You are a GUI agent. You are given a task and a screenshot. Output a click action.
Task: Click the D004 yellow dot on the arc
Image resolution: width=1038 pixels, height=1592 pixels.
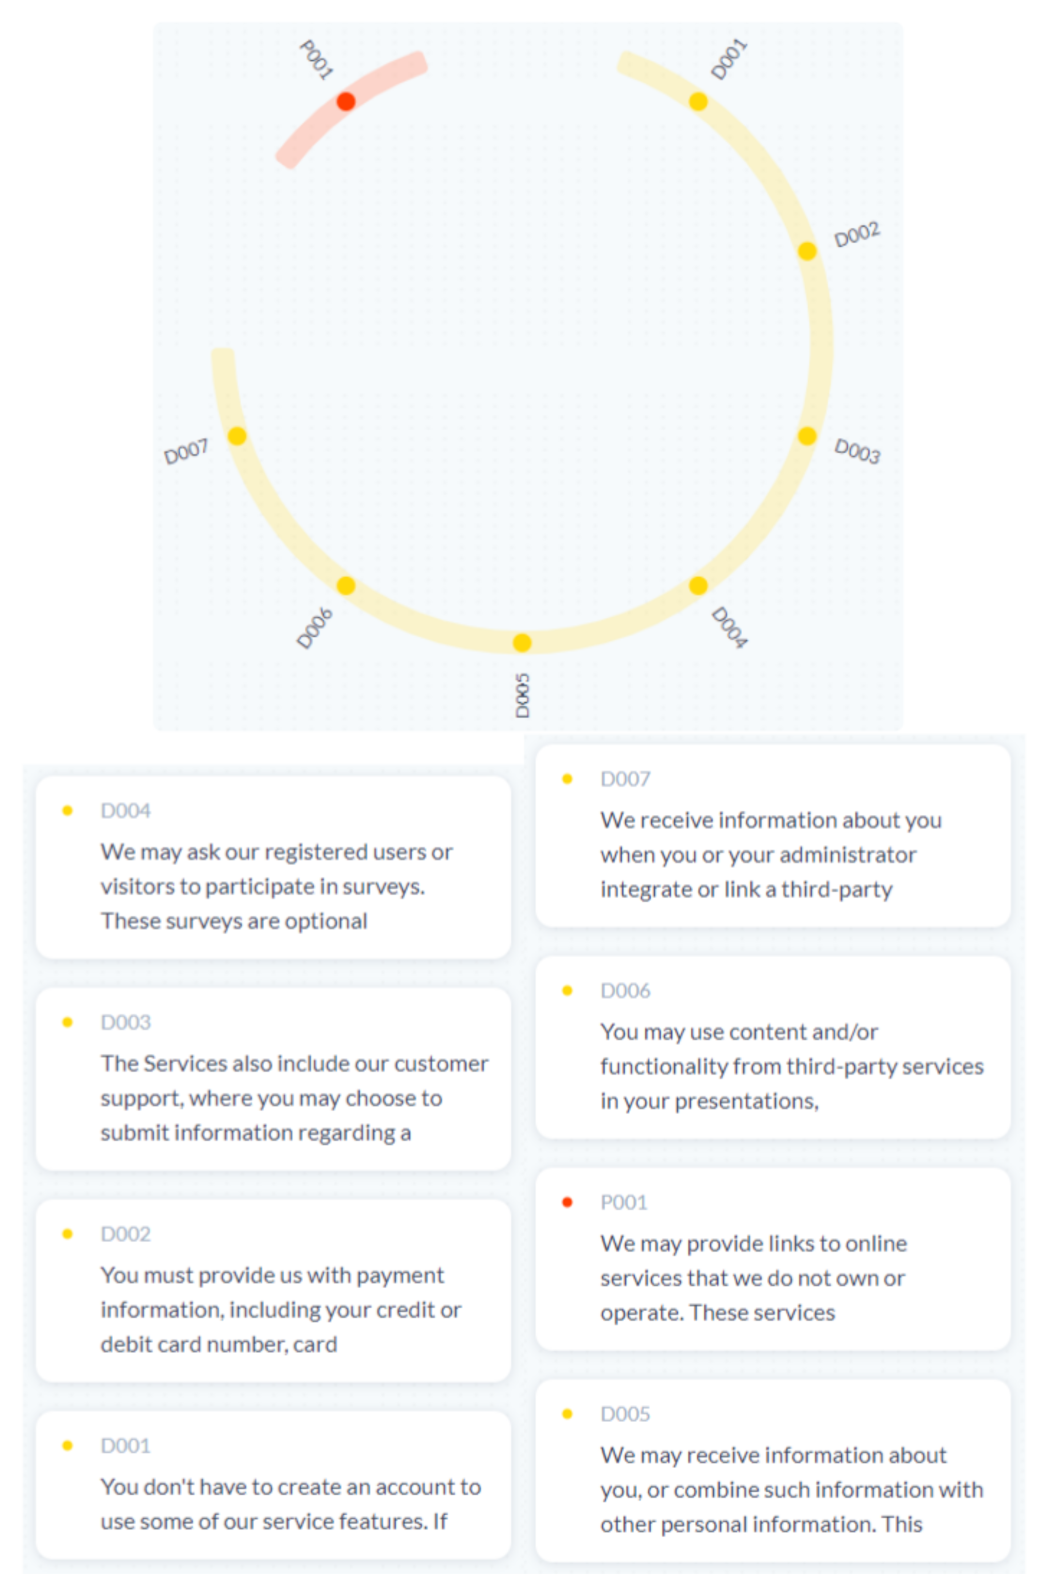point(698,585)
